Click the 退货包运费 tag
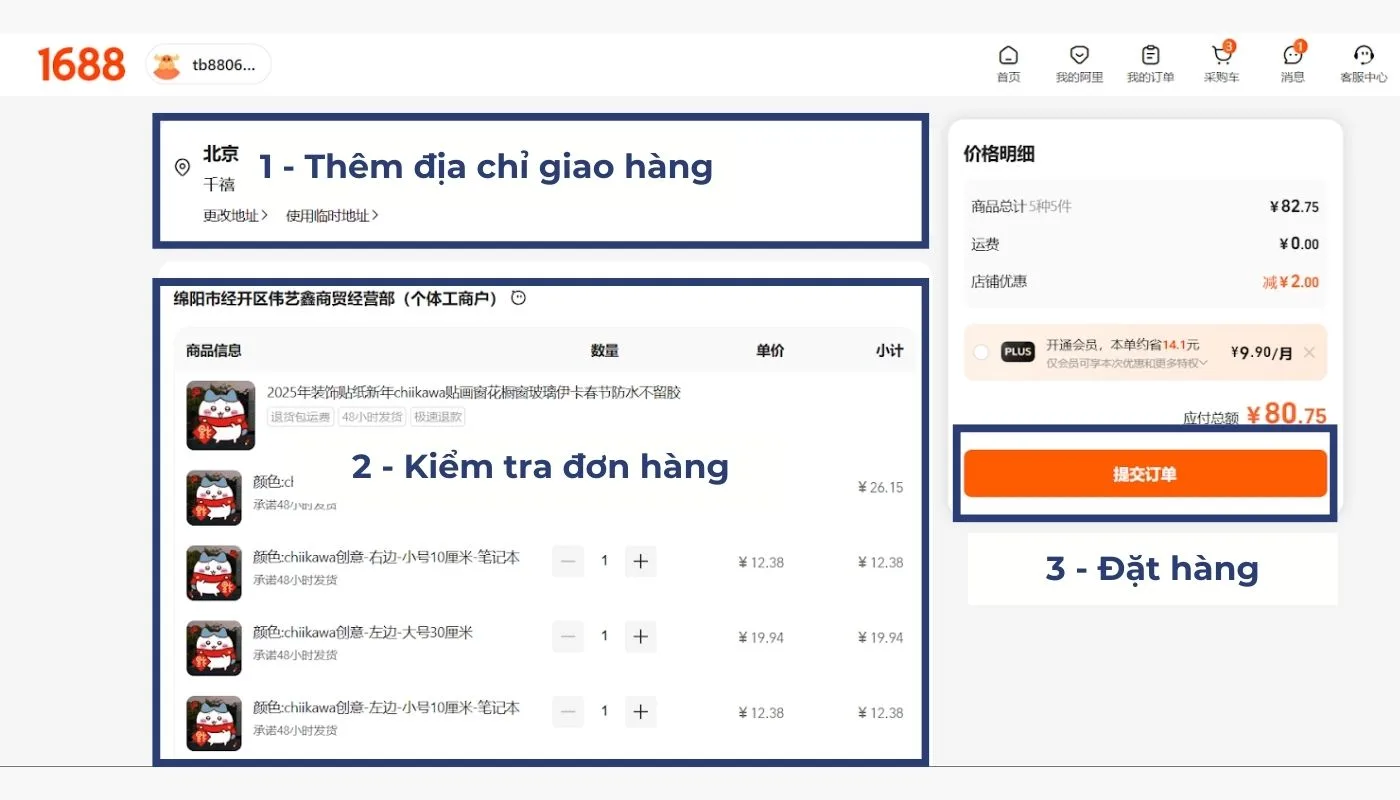The width and height of the screenshot is (1400, 800). 300,417
